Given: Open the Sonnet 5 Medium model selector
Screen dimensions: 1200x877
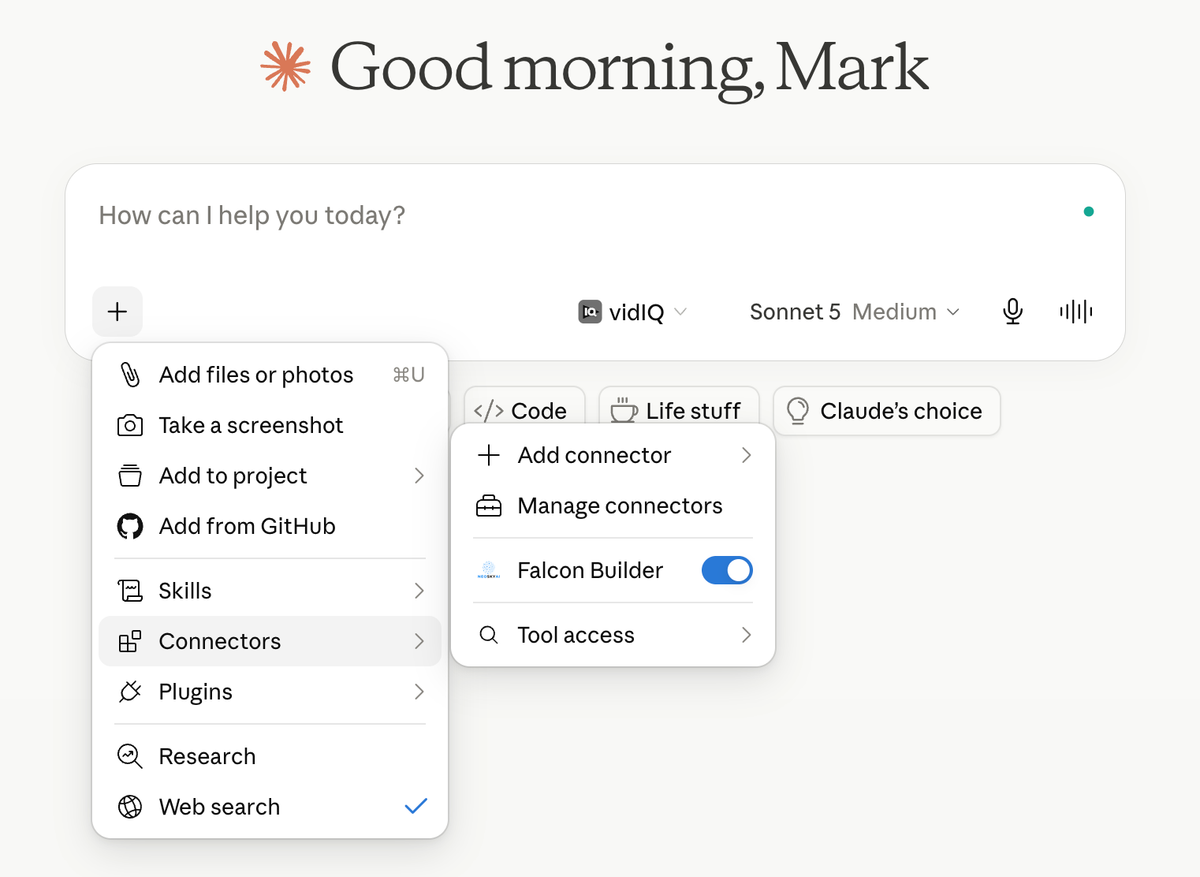Looking at the screenshot, I should (x=855, y=312).
